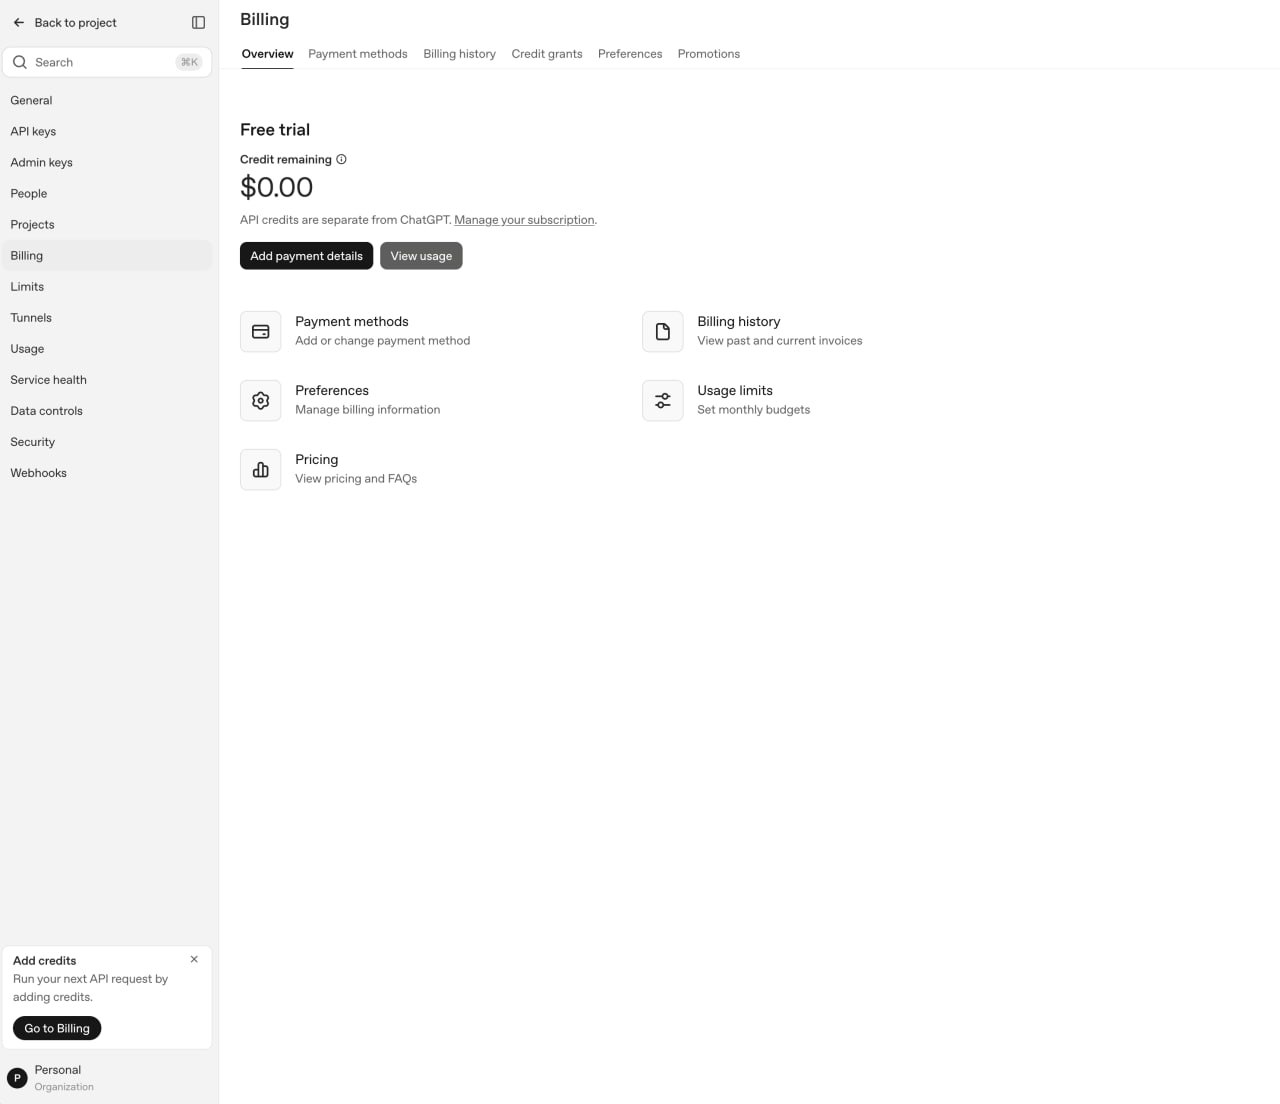Select Limits in the sidebar
1280x1104 pixels.
(107, 286)
